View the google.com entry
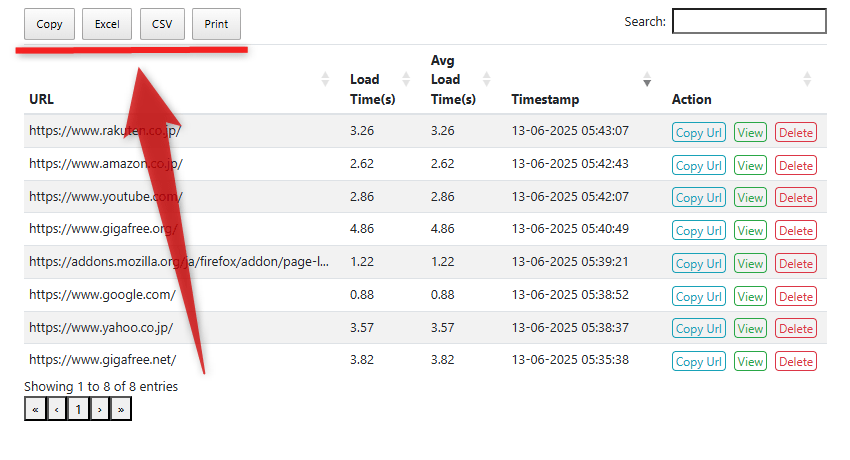 (x=750, y=296)
